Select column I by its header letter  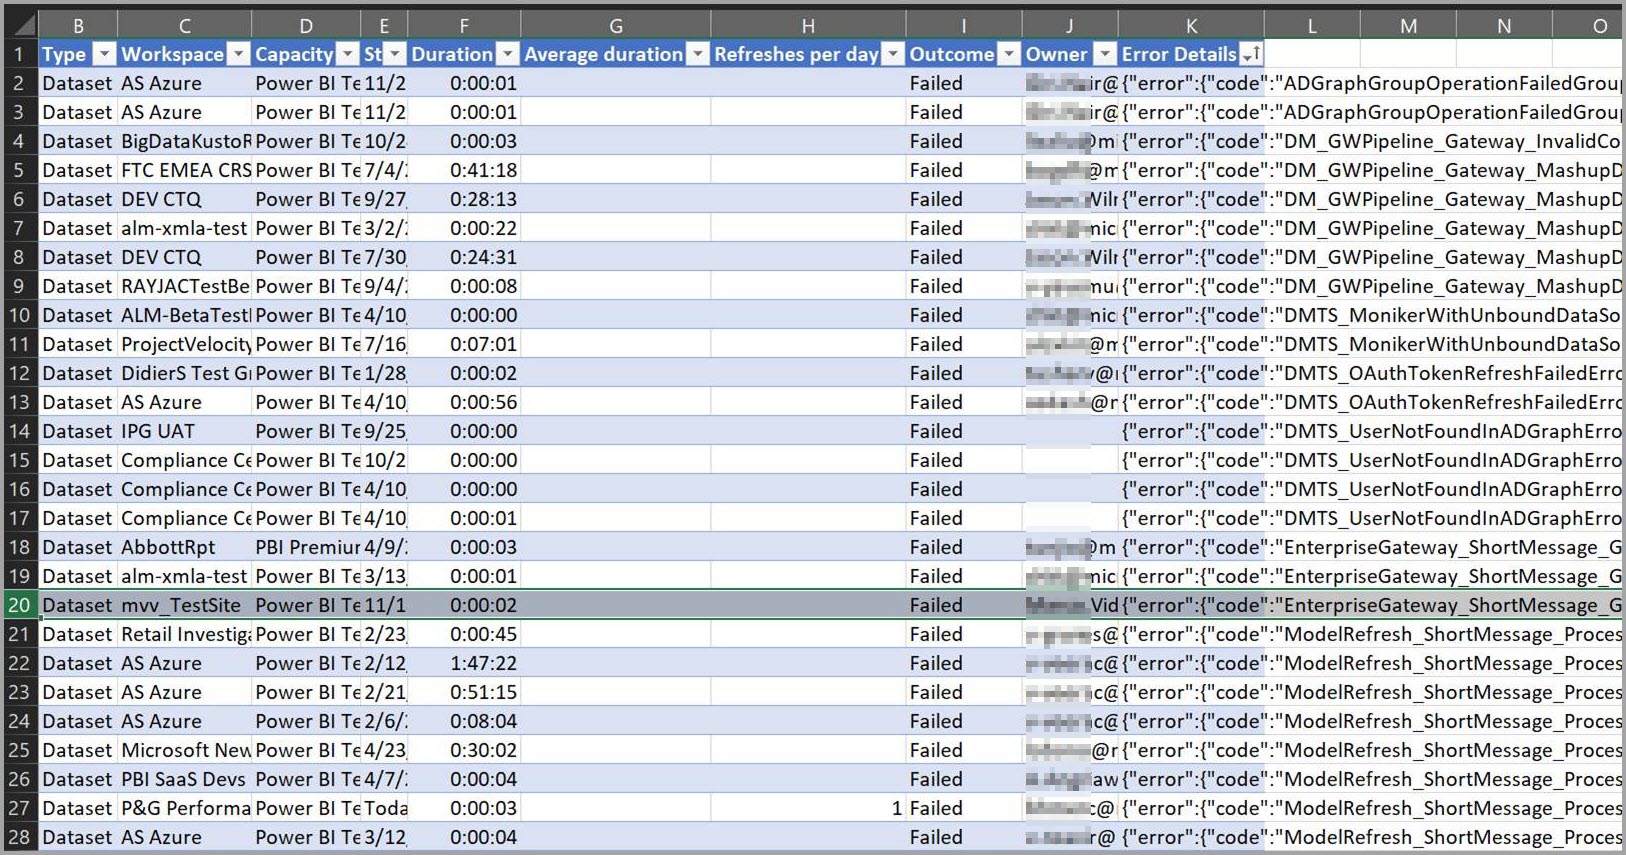click(x=964, y=26)
